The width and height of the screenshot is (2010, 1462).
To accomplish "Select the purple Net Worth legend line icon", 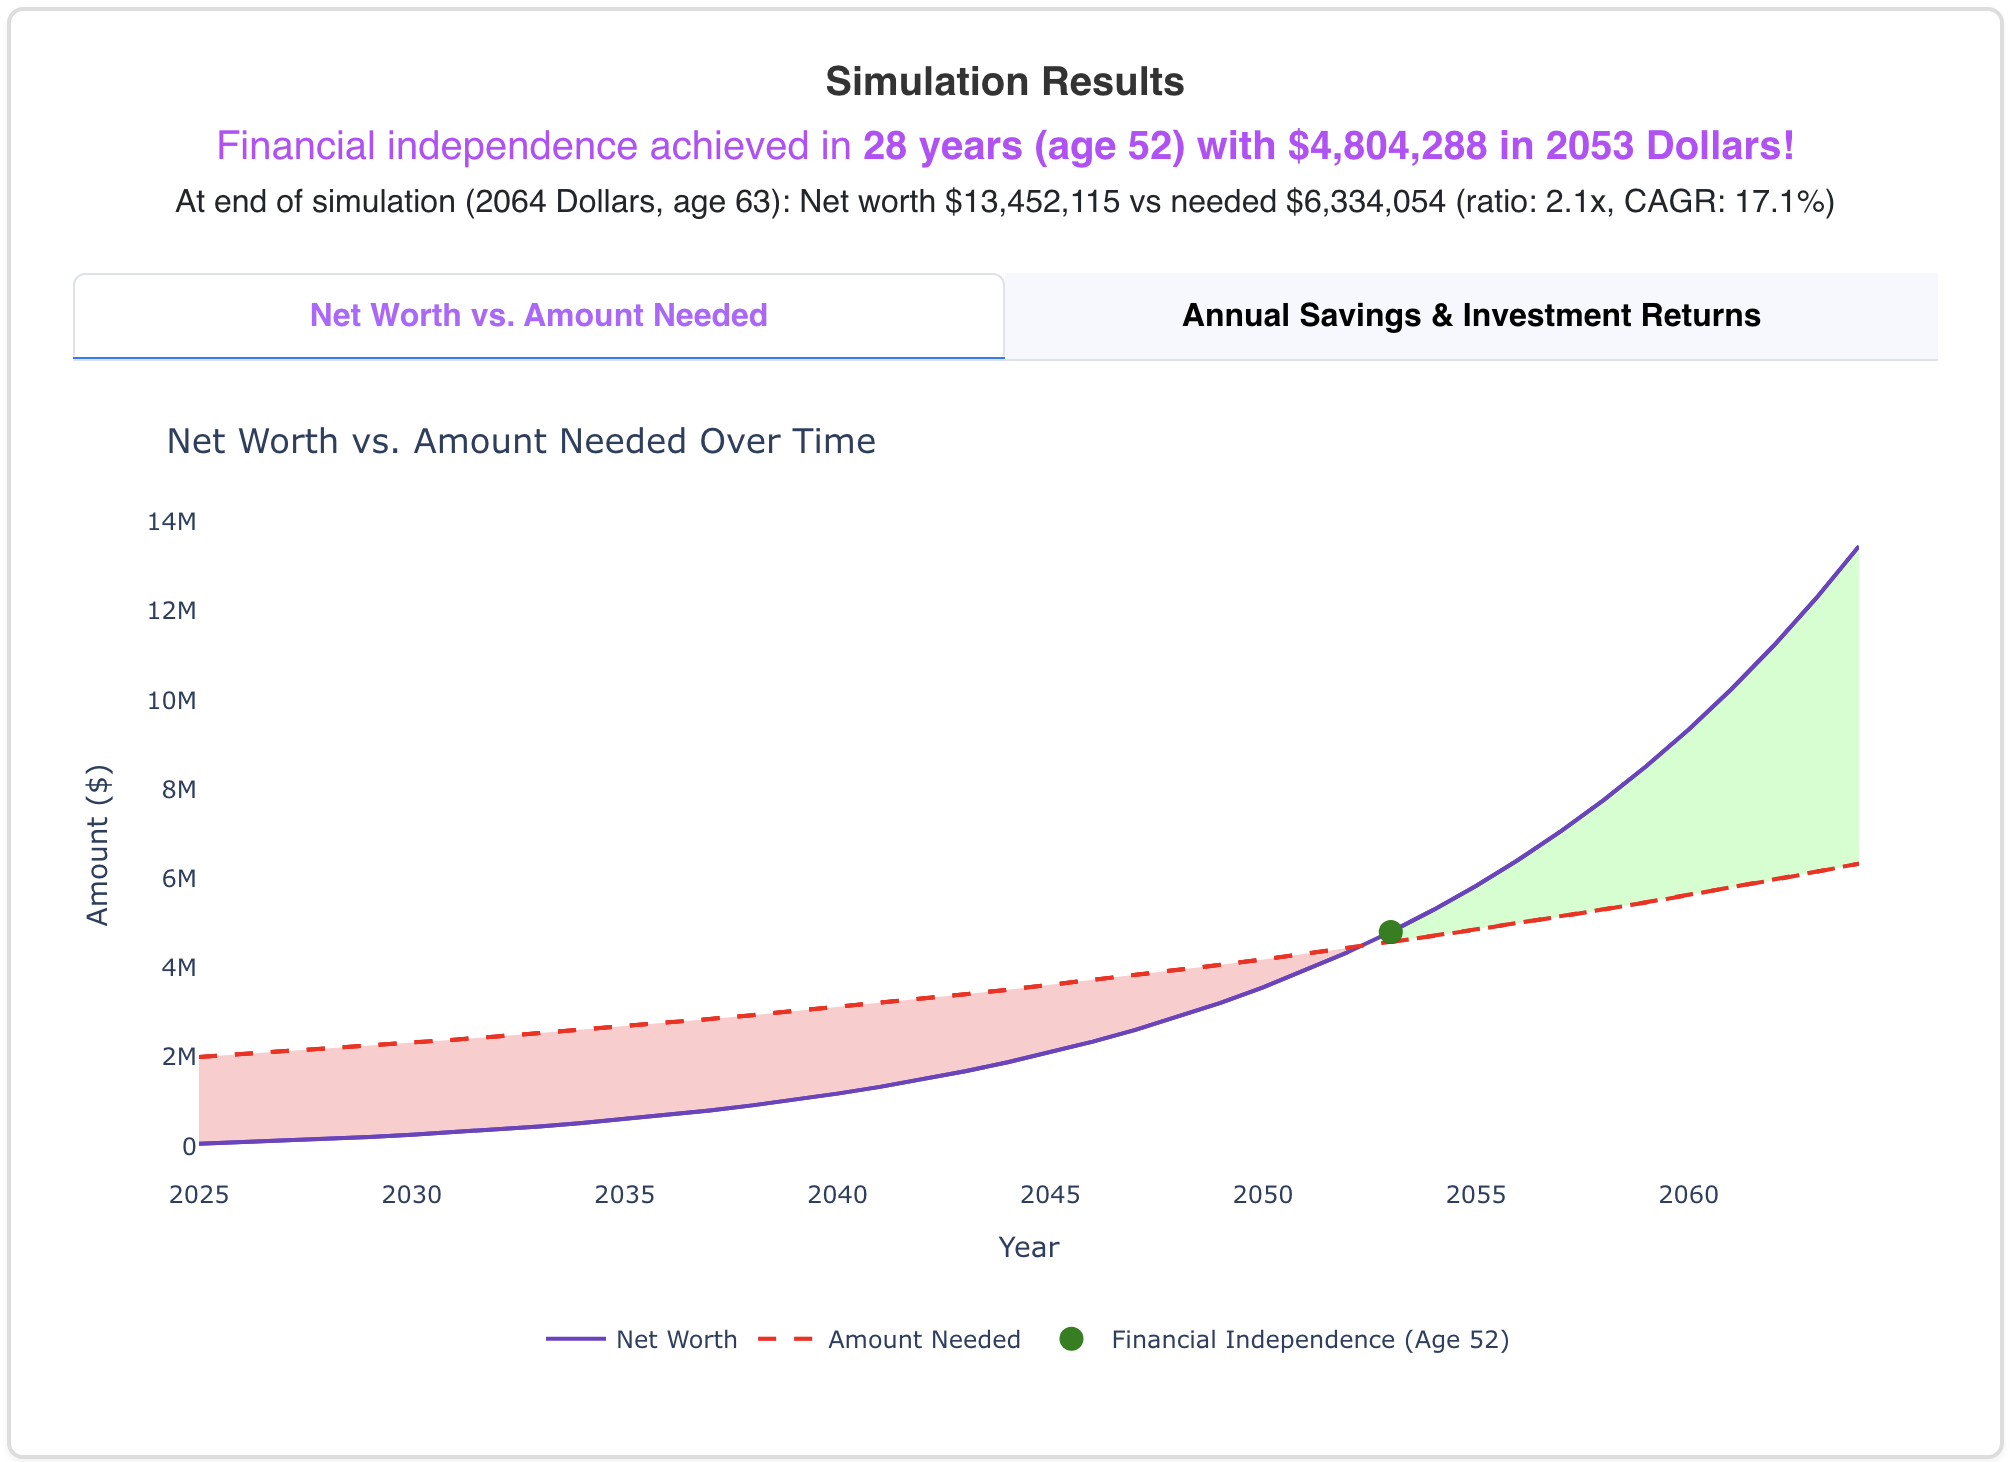I will point(577,1339).
